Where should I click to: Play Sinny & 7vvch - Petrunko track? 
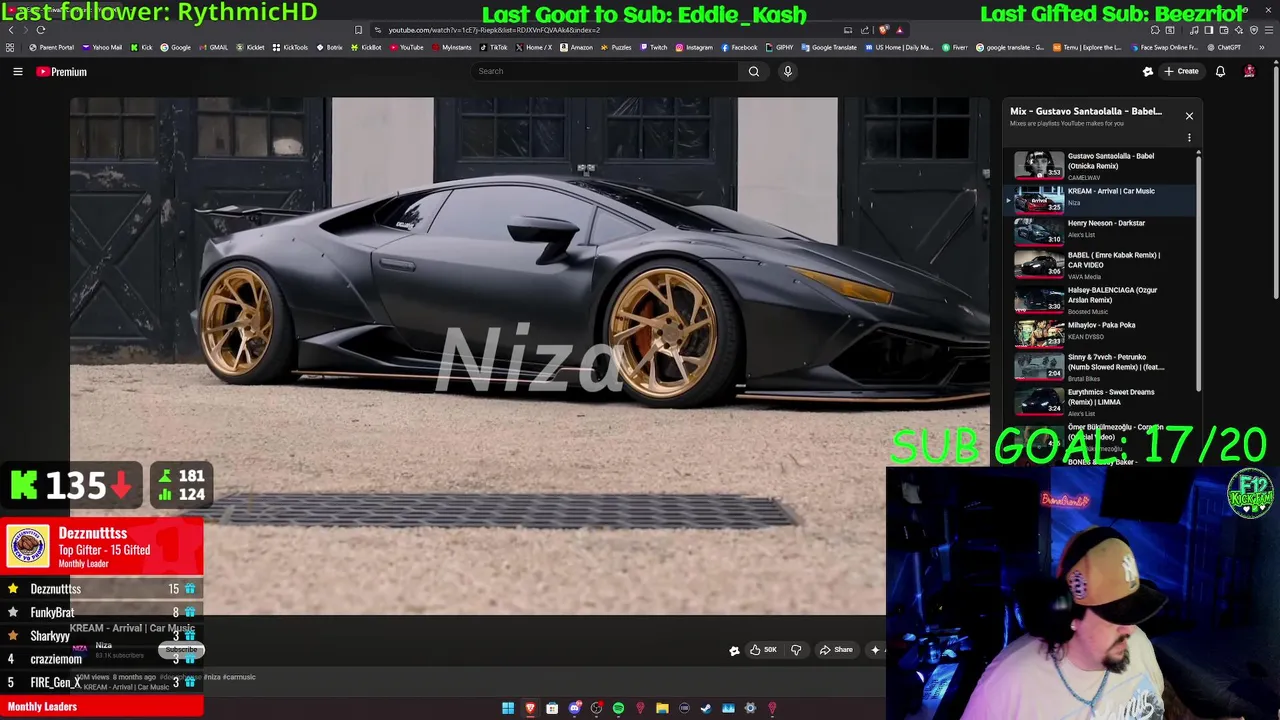click(1100, 367)
